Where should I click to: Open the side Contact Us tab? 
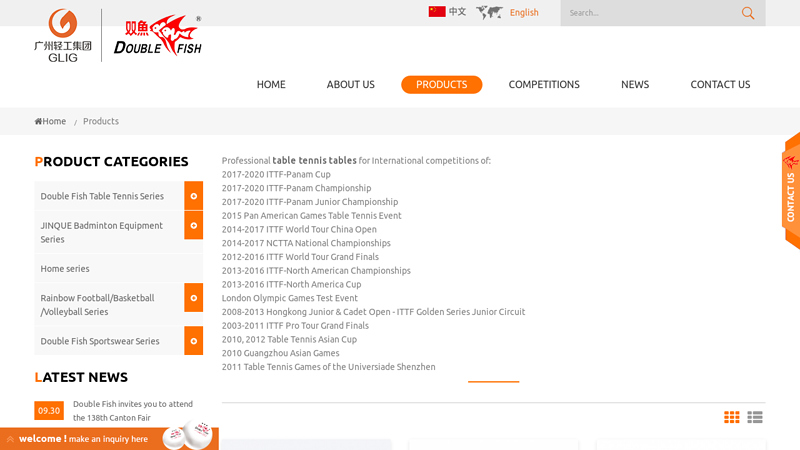coord(791,191)
